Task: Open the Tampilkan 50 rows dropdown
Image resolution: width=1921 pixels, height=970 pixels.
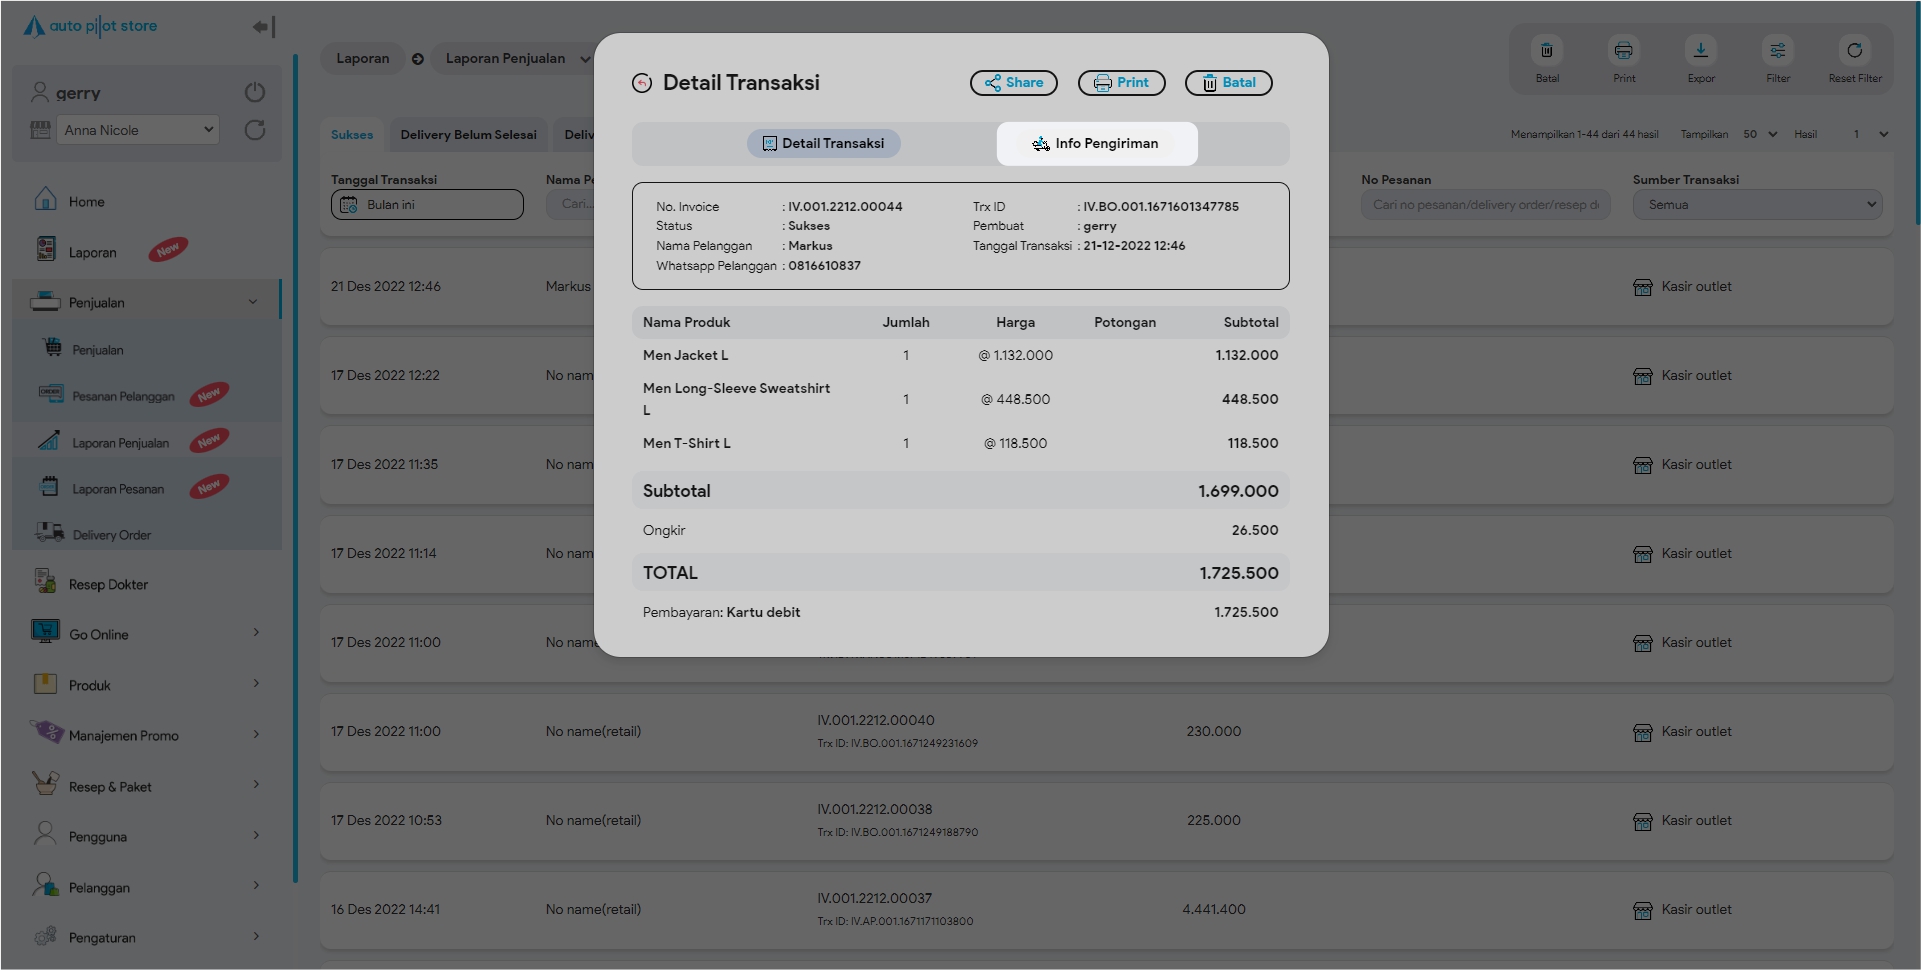Action: tap(1760, 134)
